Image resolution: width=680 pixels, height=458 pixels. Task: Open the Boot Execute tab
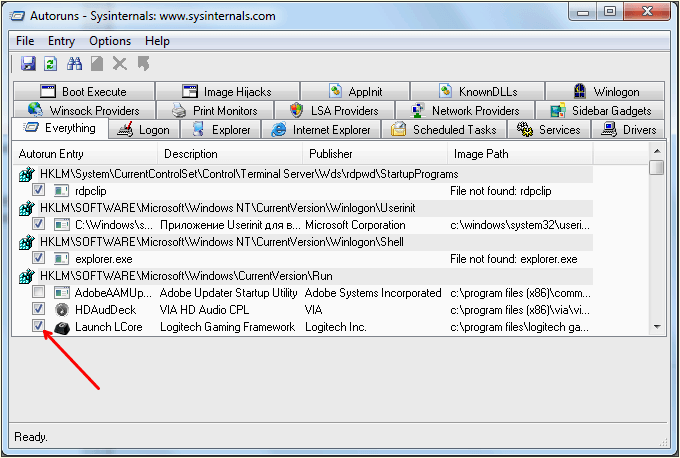pyautogui.click(x=84, y=91)
